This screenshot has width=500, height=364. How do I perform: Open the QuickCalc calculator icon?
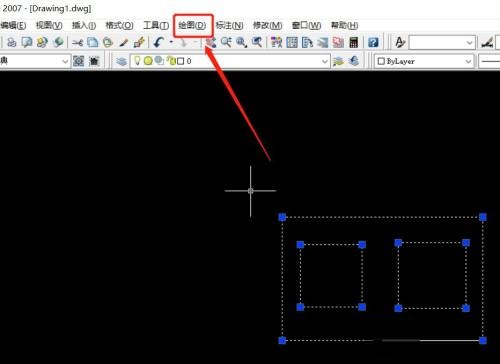pos(354,42)
